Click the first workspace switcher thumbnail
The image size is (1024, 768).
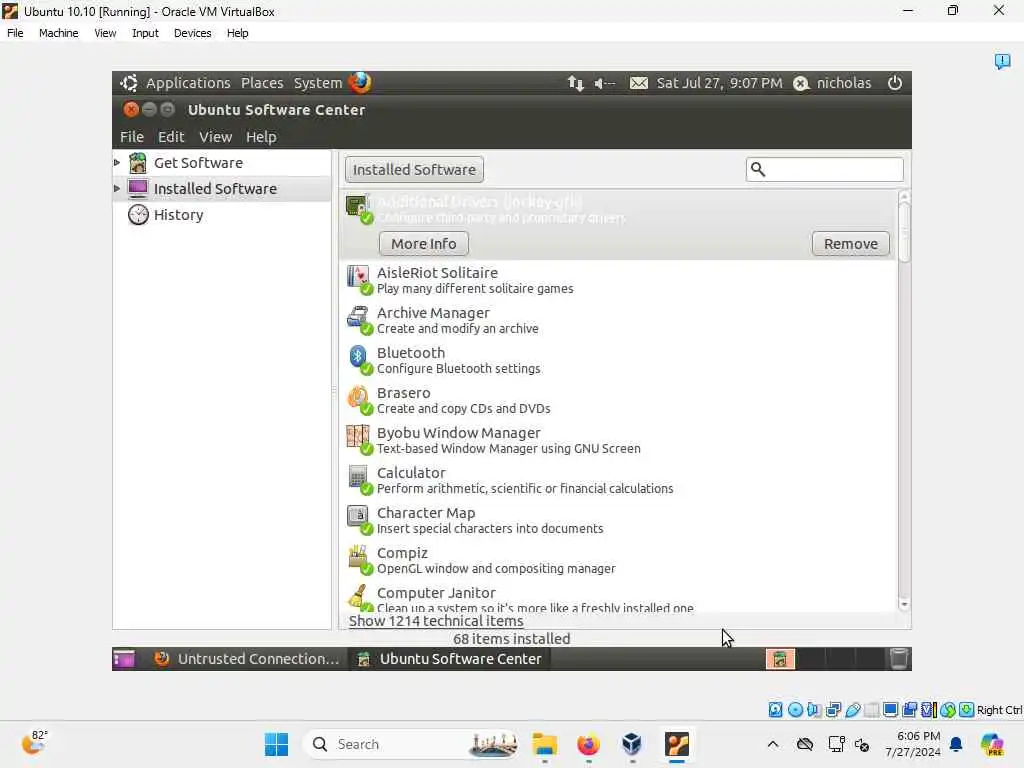[x=780, y=659]
